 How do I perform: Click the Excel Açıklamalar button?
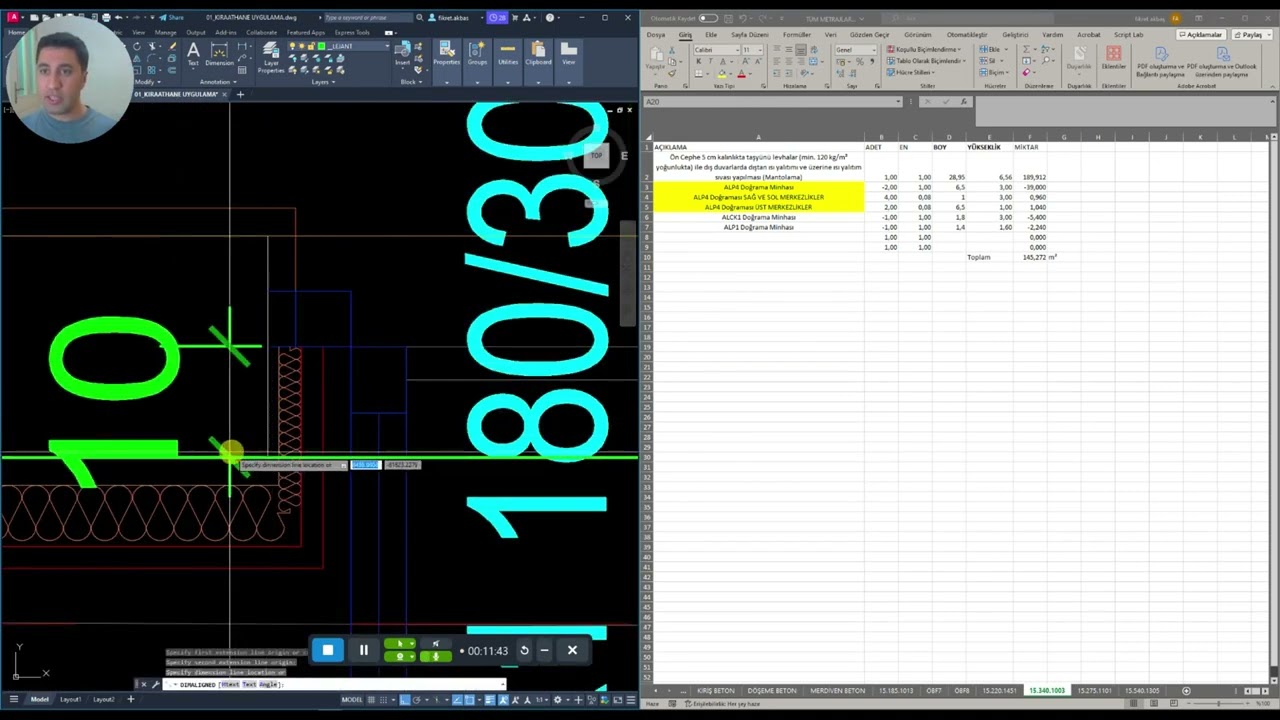[x=1200, y=34]
